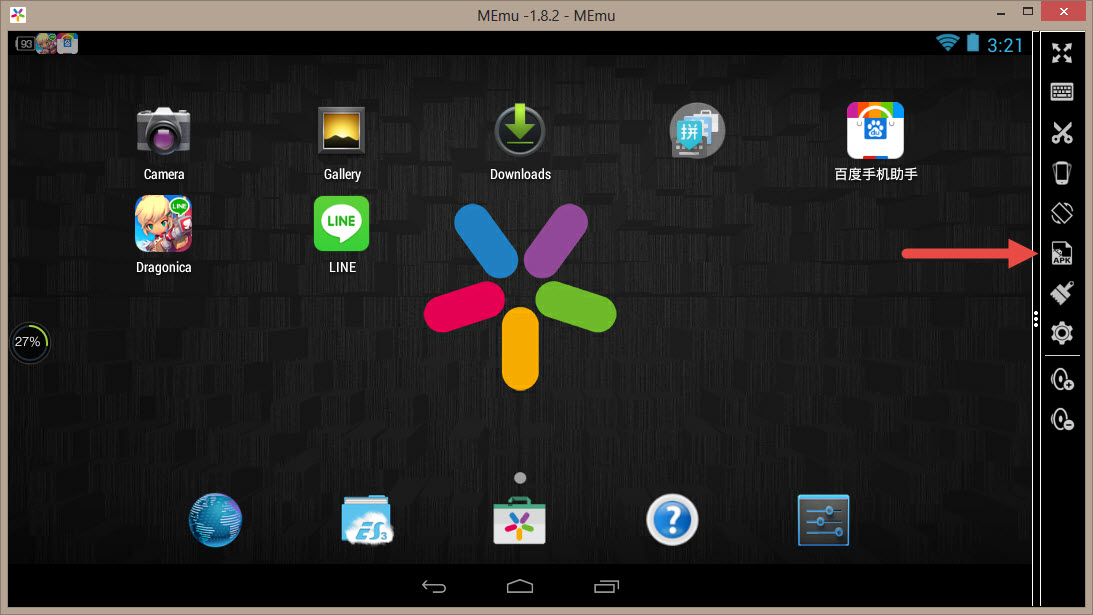The height and width of the screenshot is (615, 1093).
Task: Click the Dragonica label text
Action: 164,268
